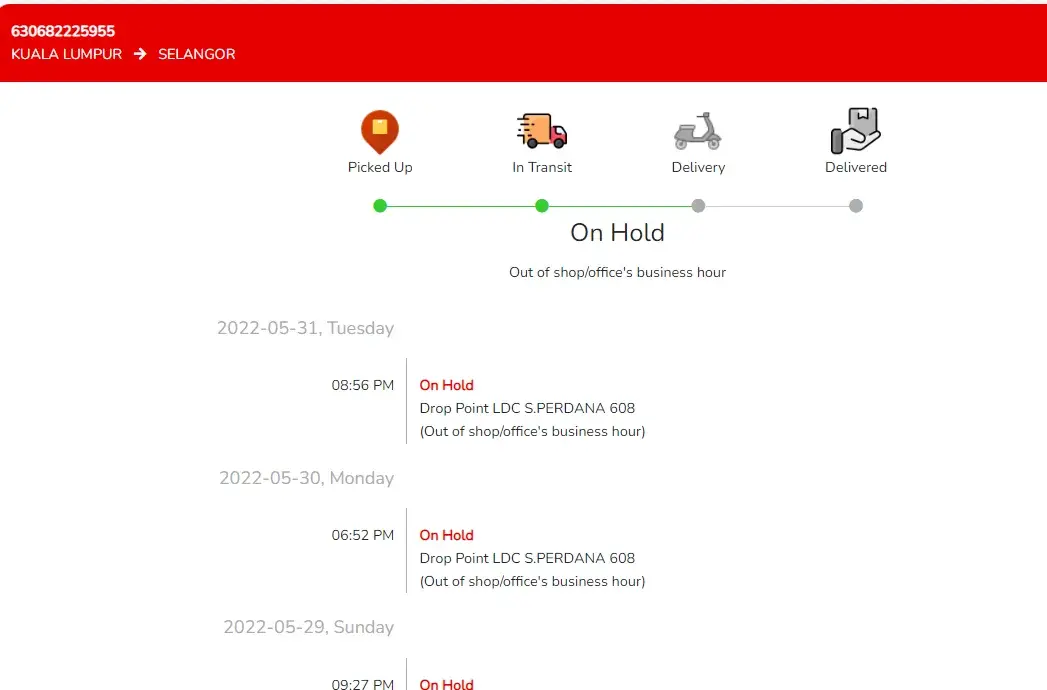
Task: Click the gray Delivery progress dot
Action: coord(698,206)
